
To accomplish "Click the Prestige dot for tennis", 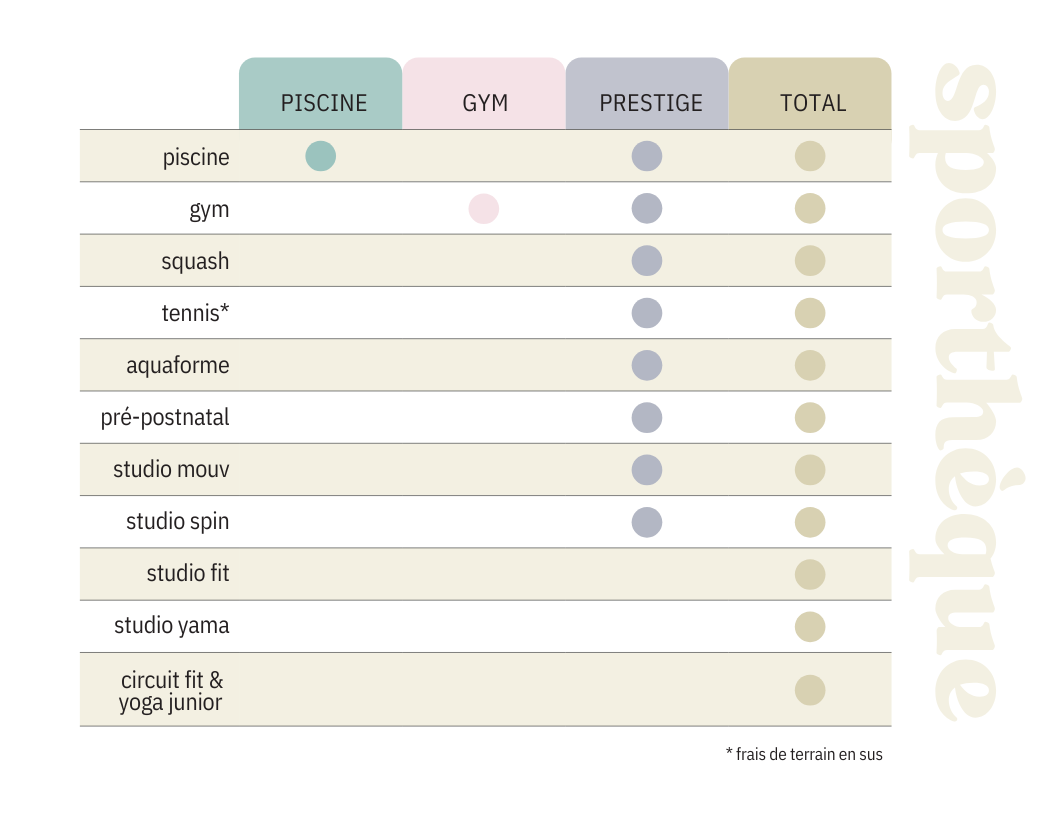I will point(647,313).
